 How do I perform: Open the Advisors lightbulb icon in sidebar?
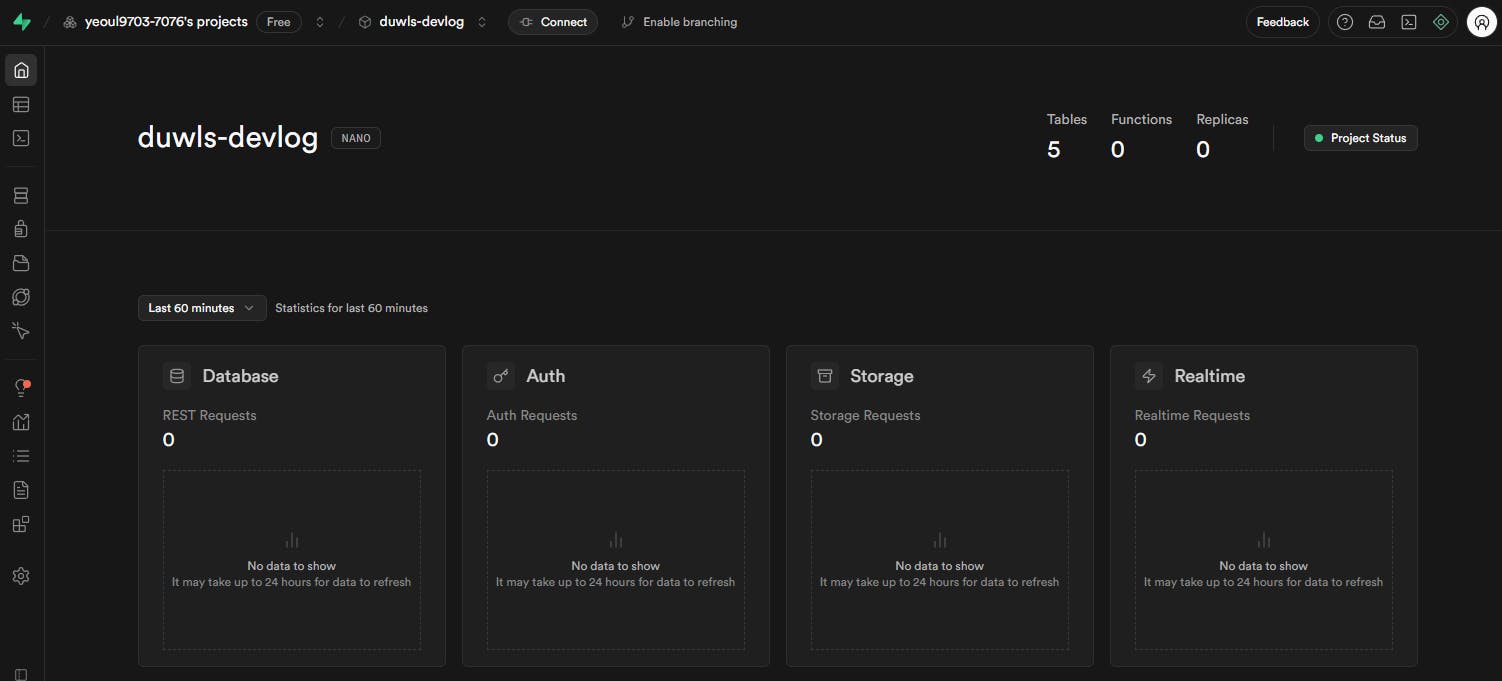[21, 388]
